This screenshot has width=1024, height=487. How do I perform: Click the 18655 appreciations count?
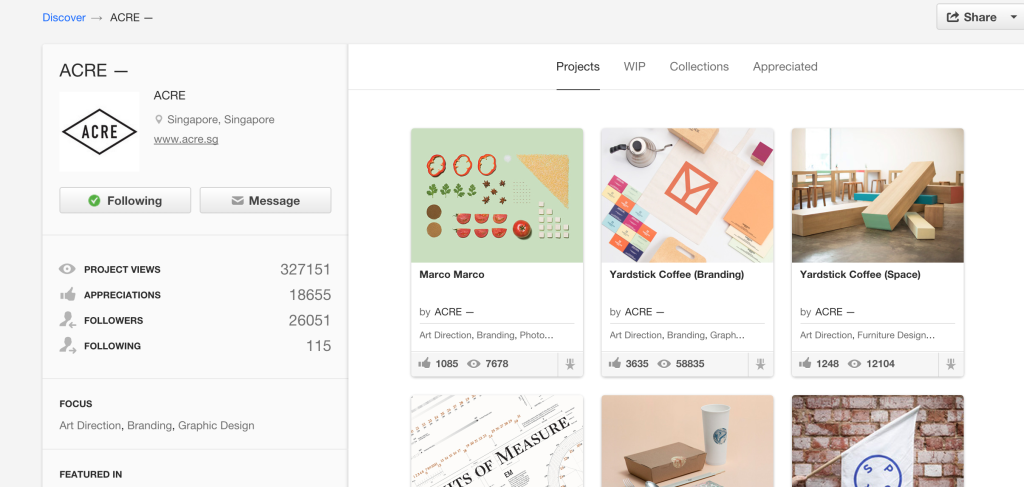tap(310, 294)
